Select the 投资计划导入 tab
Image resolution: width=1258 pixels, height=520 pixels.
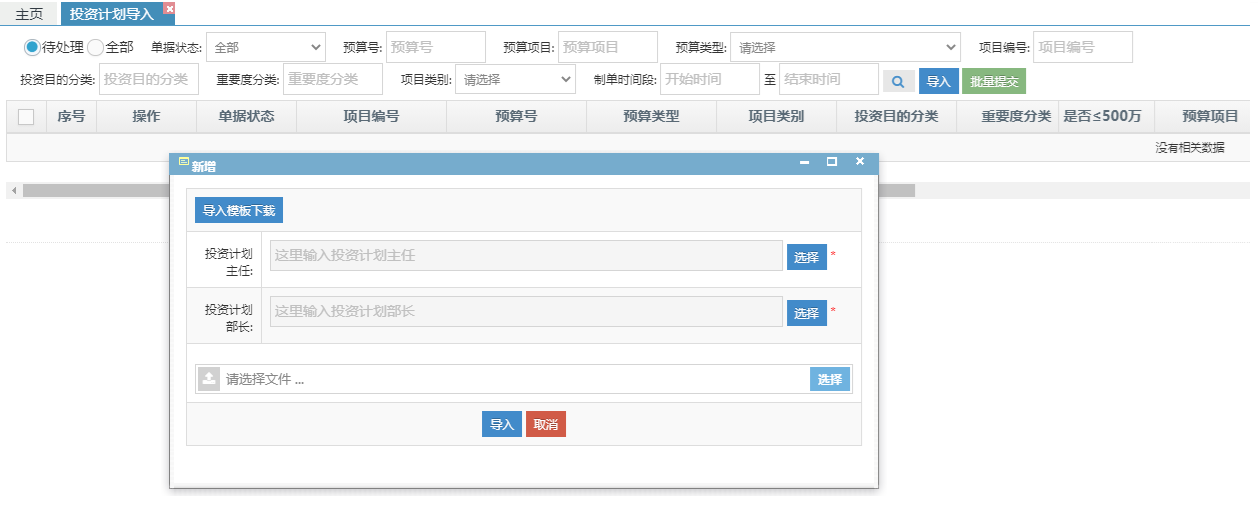pos(111,14)
